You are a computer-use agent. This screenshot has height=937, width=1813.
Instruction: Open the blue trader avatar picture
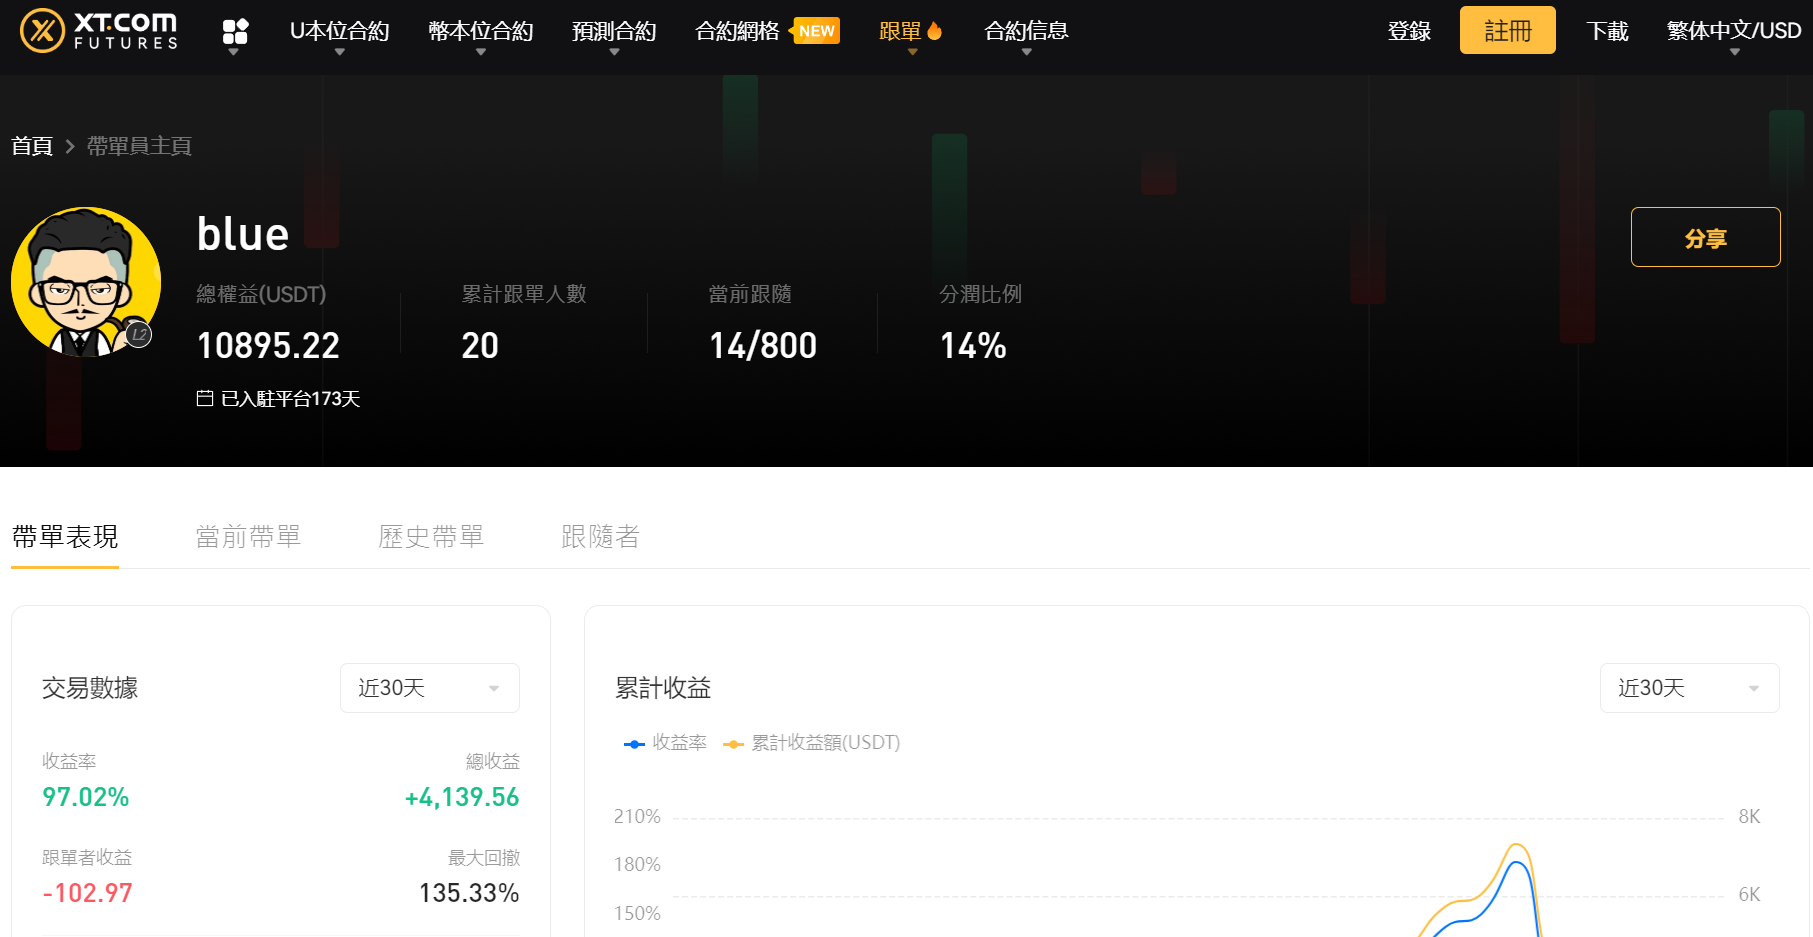pyautogui.click(x=86, y=282)
